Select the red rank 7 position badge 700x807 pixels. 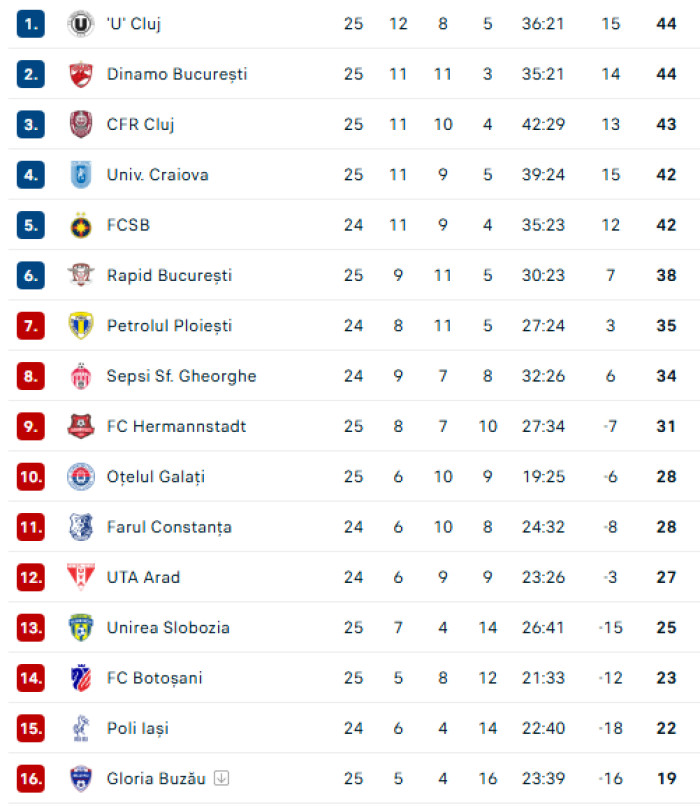point(31,325)
